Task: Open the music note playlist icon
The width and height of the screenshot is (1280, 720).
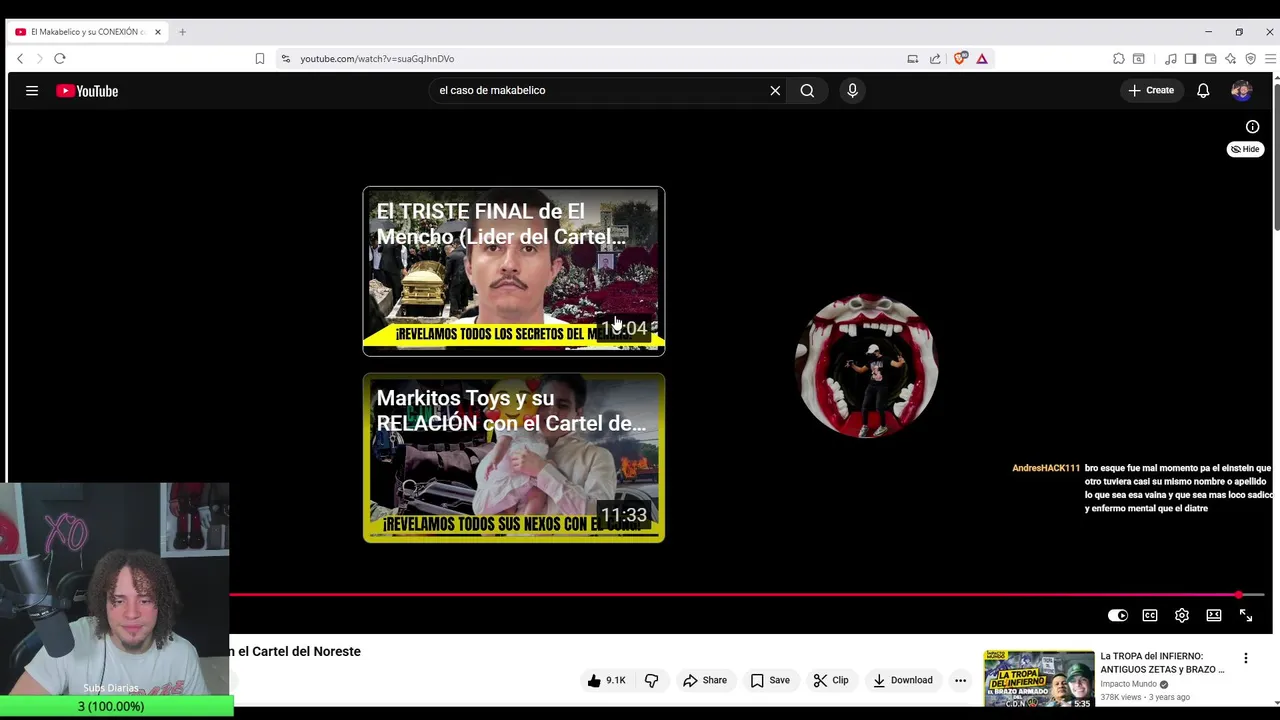Action: pyautogui.click(x=1171, y=59)
